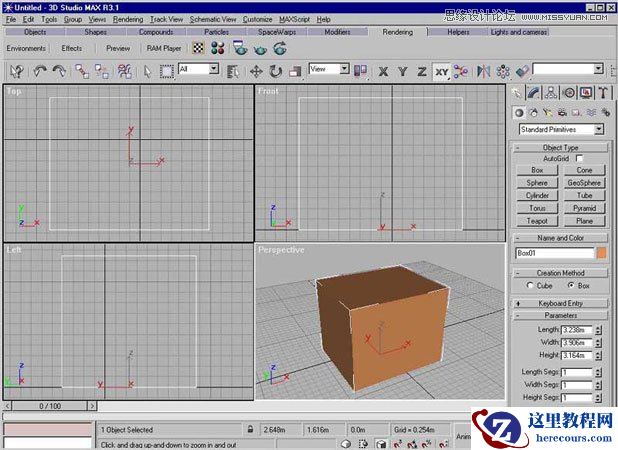Click the Quick Render teapot icon
Viewport: 618px width, 450px height.
tap(260, 49)
